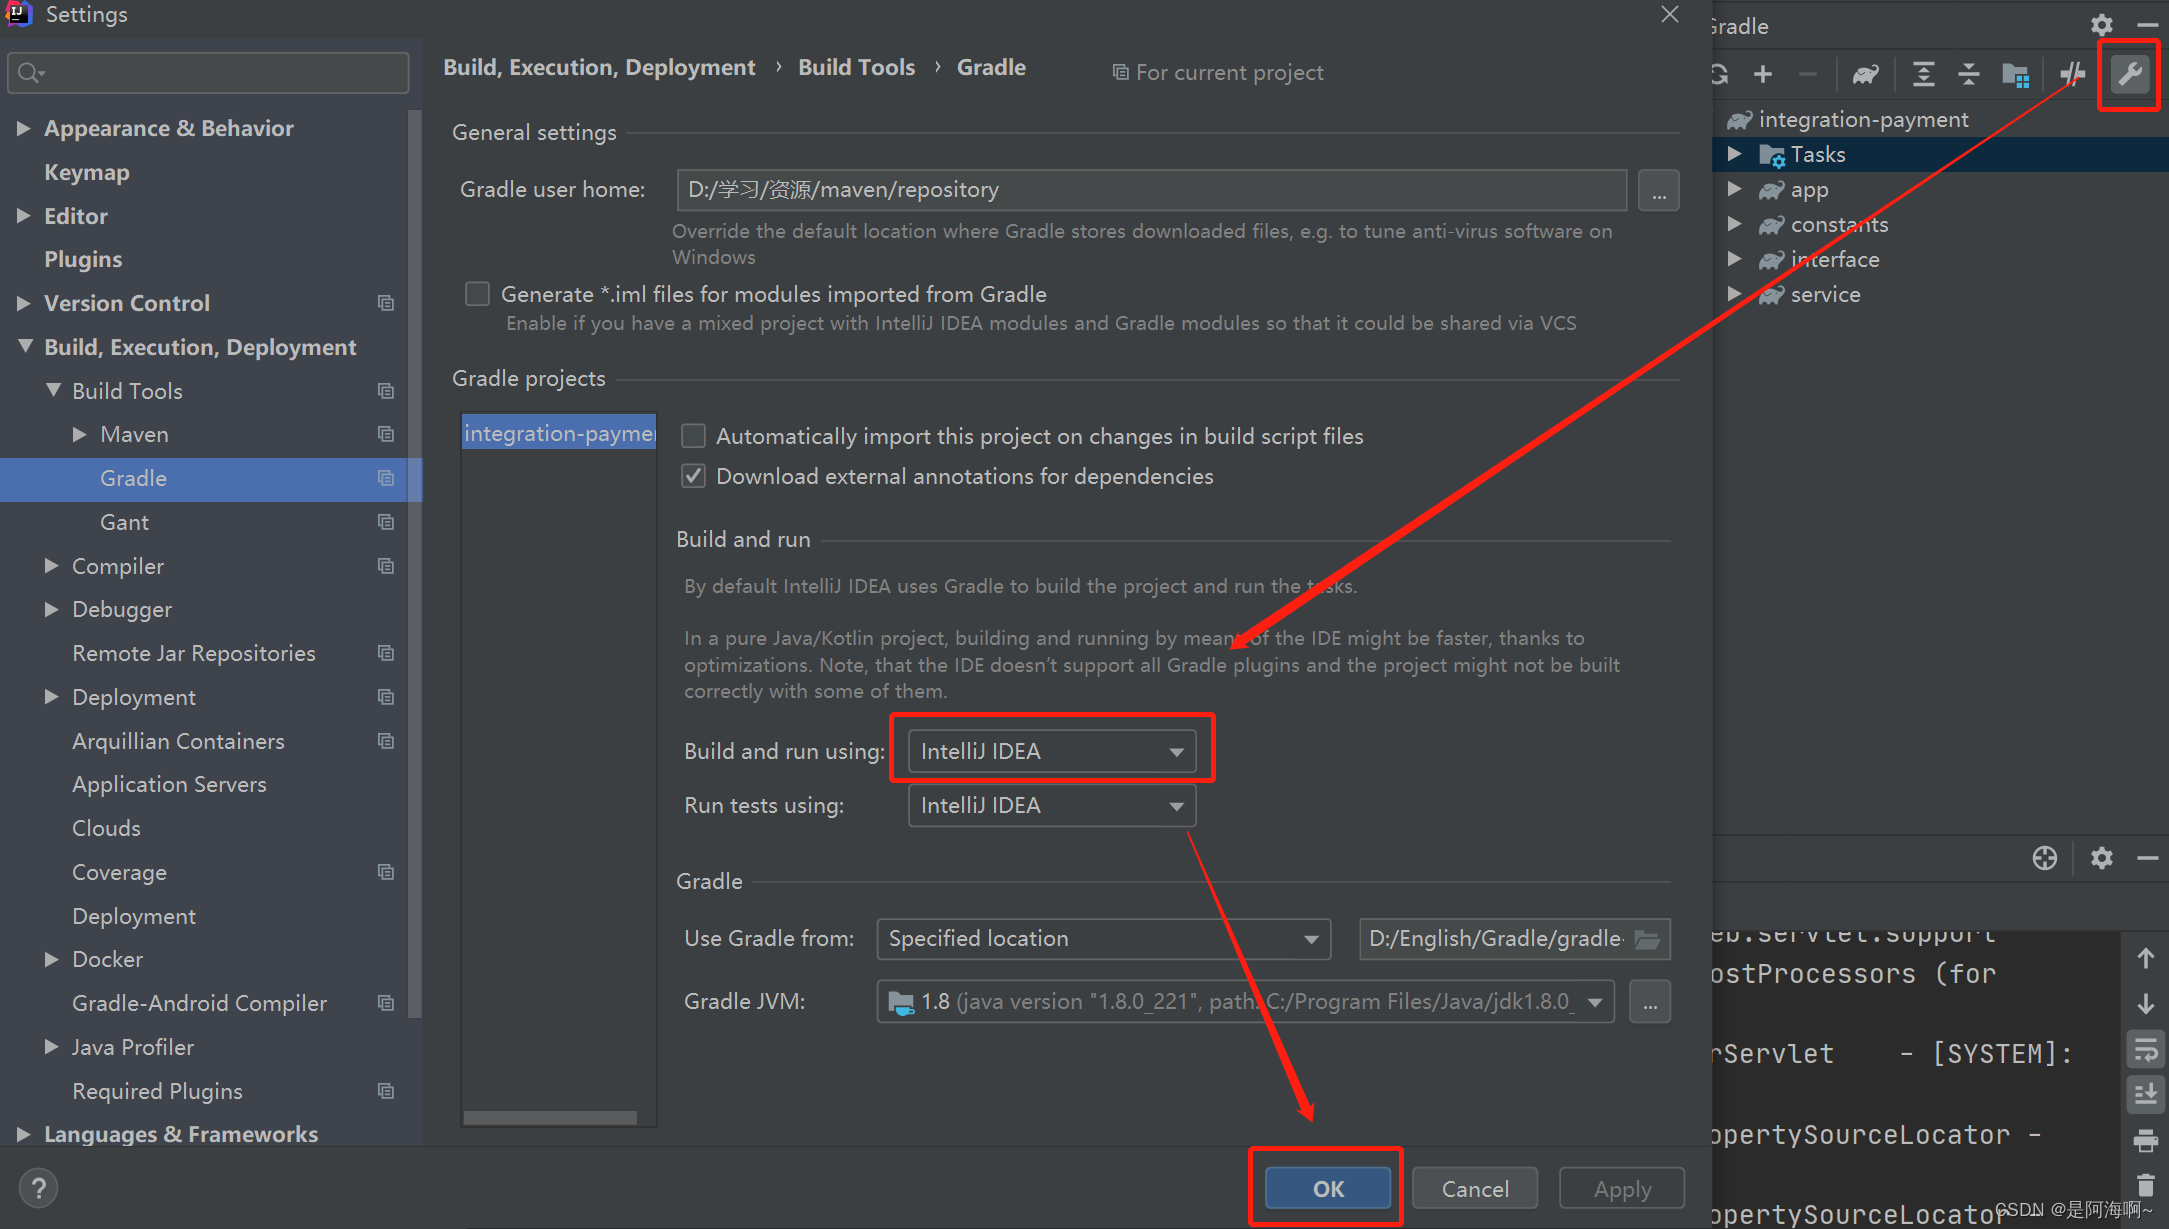Click the Cancel button
This screenshot has height=1229, width=2169.
1474,1188
